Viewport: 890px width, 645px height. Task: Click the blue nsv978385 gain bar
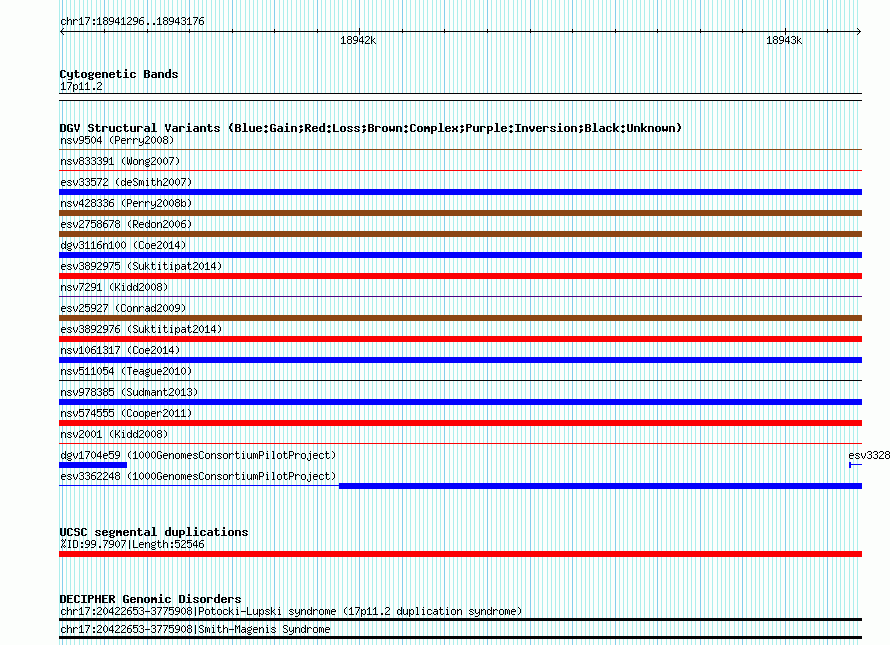tap(460, 402)
